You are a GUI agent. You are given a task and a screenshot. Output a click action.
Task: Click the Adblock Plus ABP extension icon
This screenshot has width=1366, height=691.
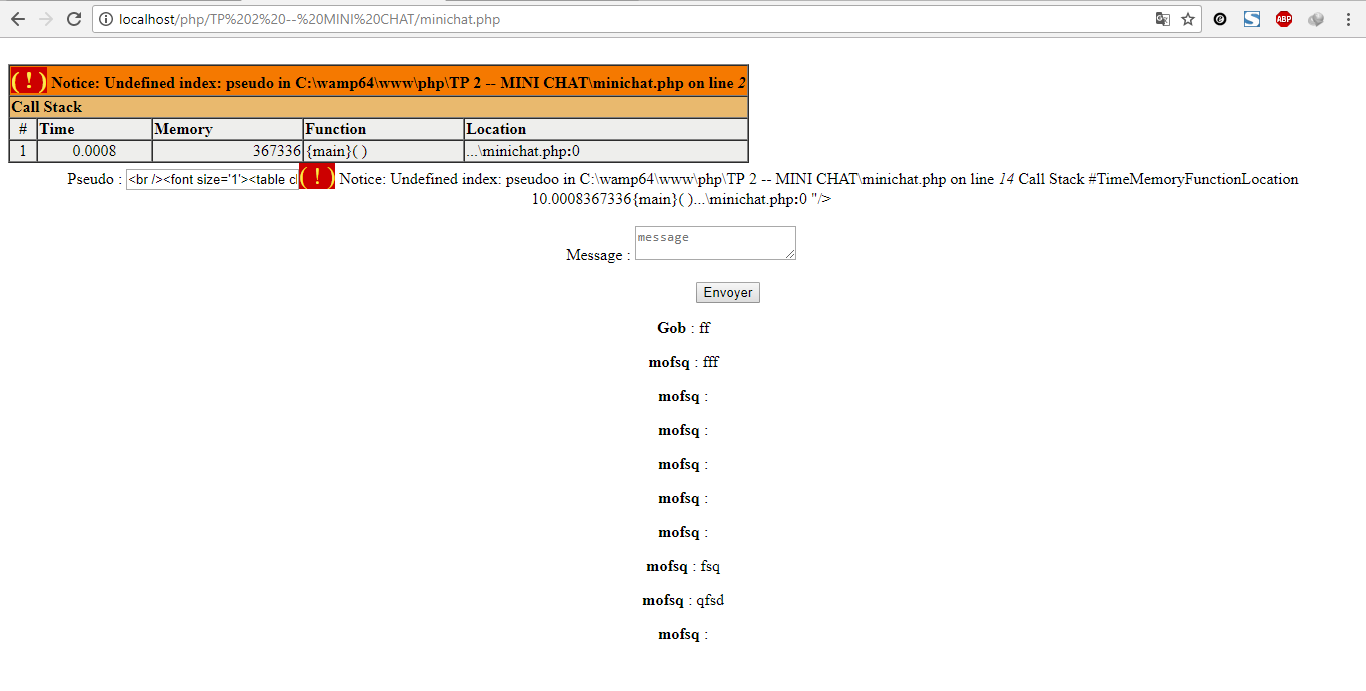point(1283,19)
